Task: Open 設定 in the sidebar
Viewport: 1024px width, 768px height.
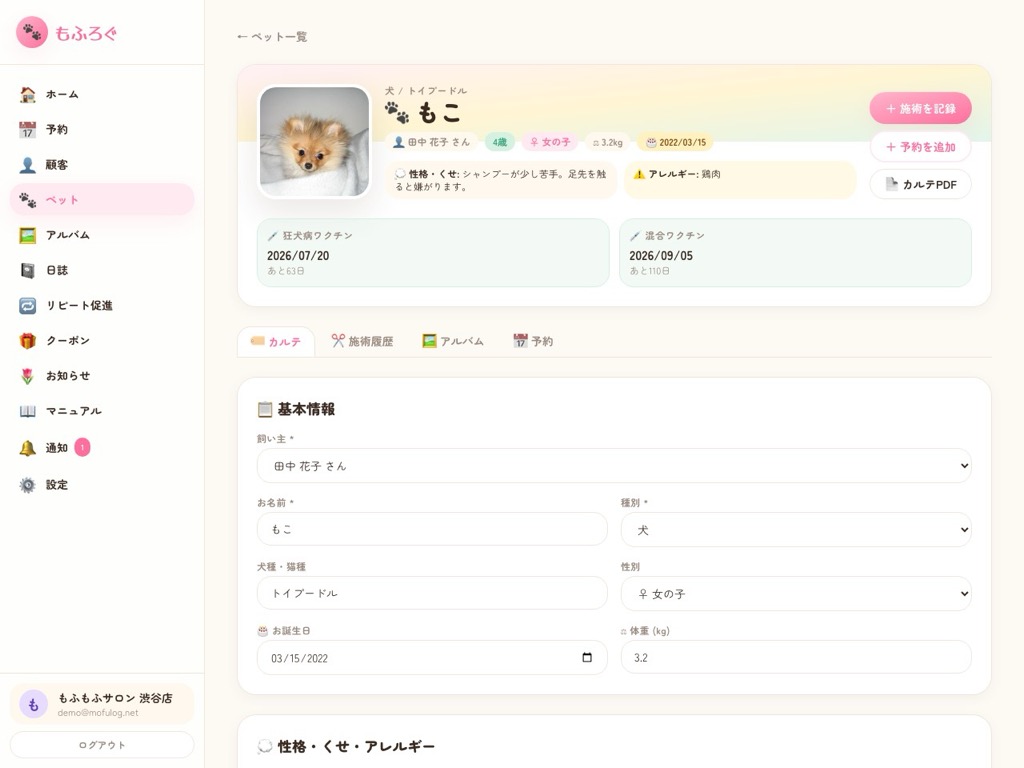Action: [x=102, y=485]
